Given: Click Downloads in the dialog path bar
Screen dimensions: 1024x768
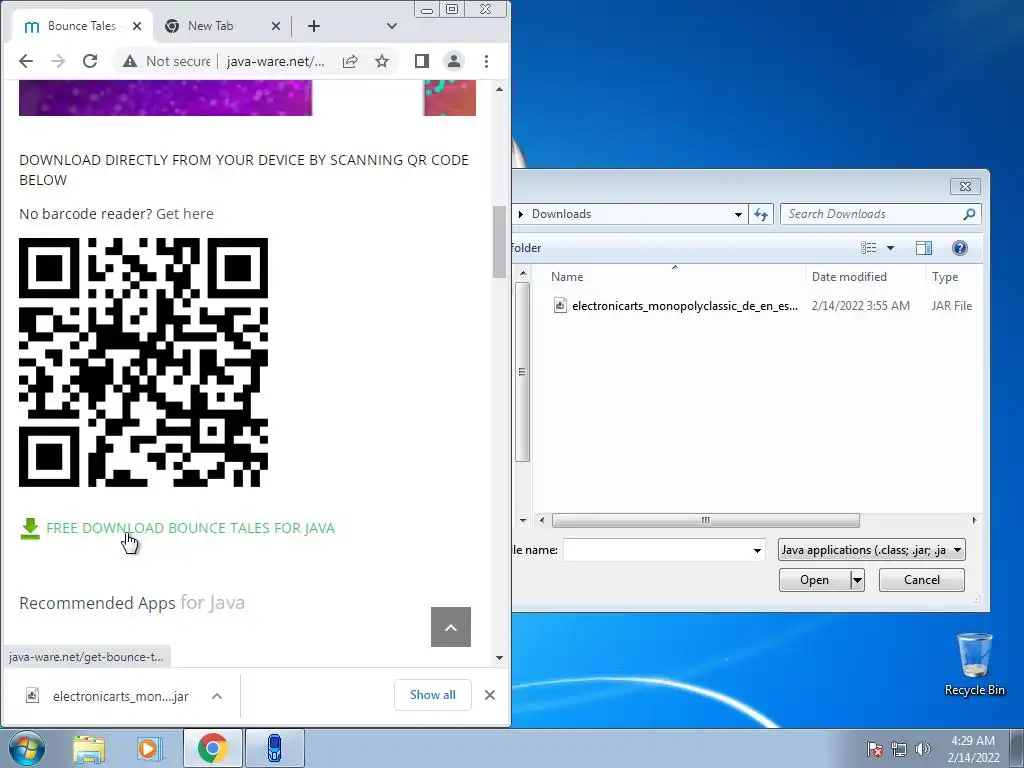Looking at the screenshot, I should click(562, 214).
